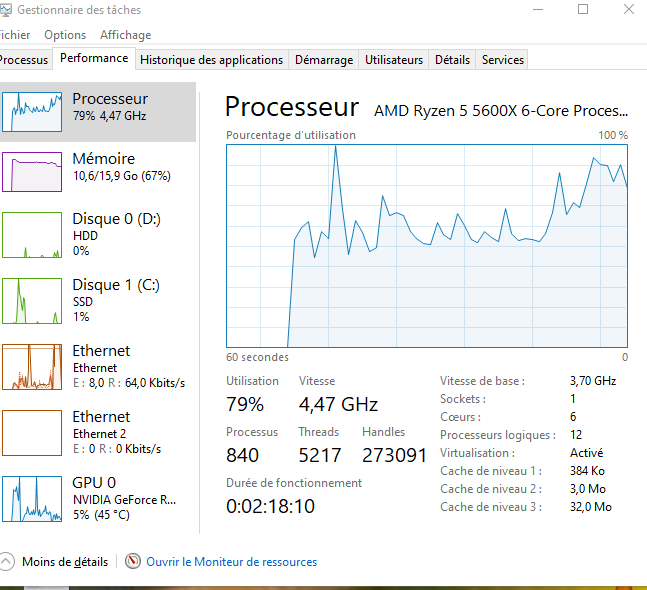The image size is (647, 590).
Task: Click Cache de niveau 3 value 32,0 Mo
Action: [590, 507]
